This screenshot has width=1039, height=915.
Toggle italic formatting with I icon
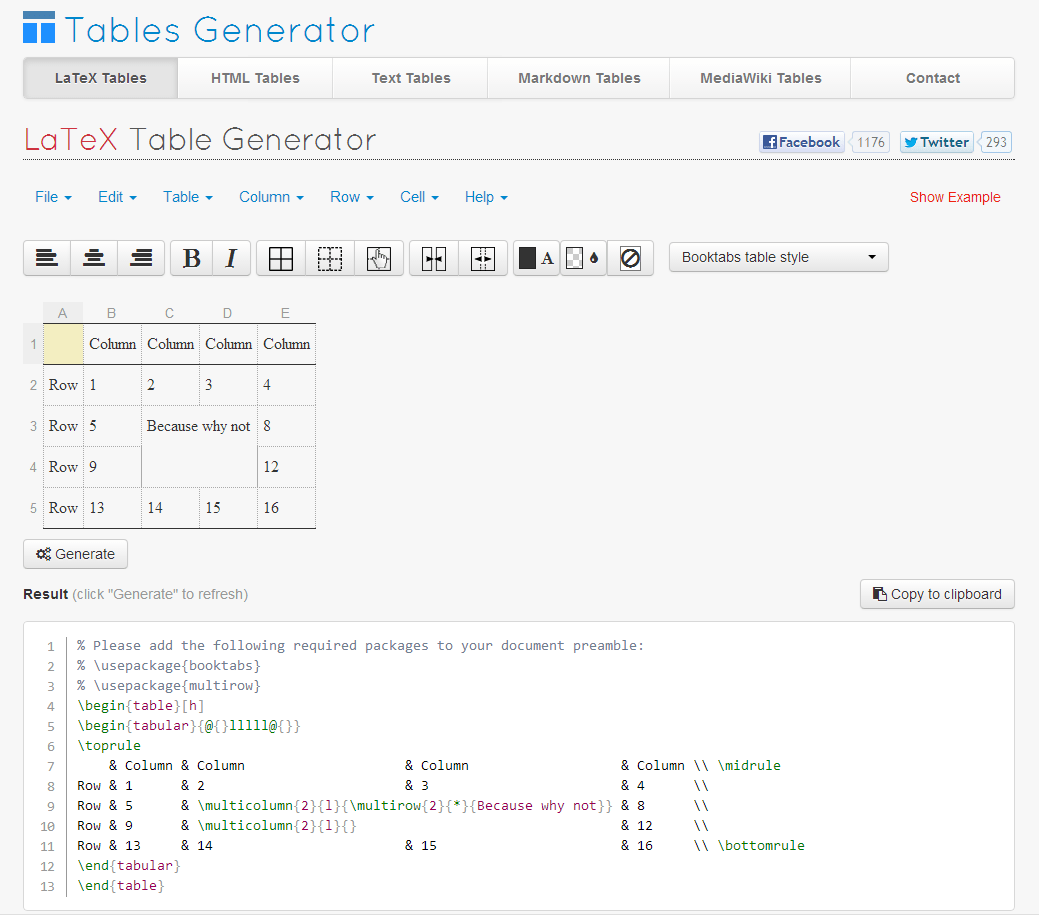click(x=231, y=258)
